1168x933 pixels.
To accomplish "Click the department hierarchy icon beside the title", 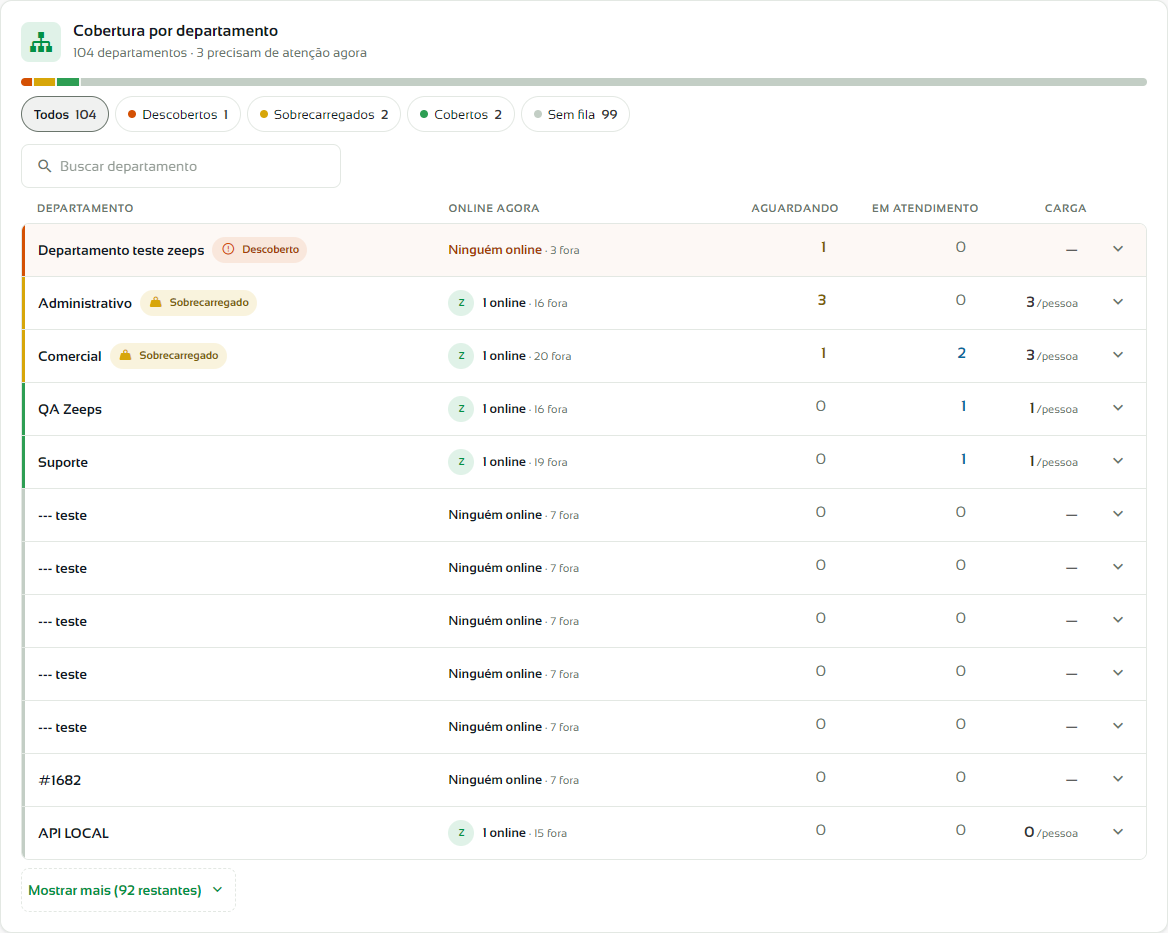I will point(41,42).
